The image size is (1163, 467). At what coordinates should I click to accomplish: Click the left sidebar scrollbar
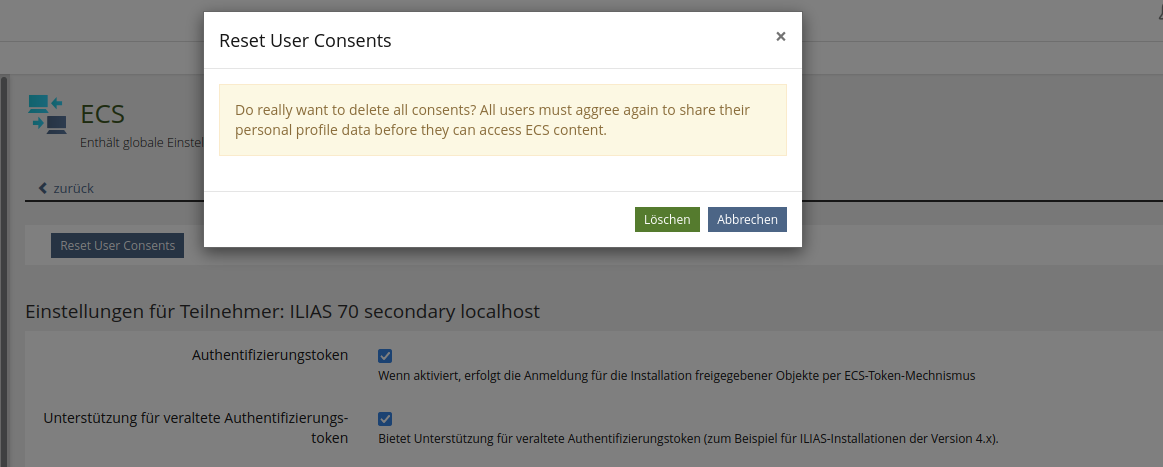coord(4,270)
